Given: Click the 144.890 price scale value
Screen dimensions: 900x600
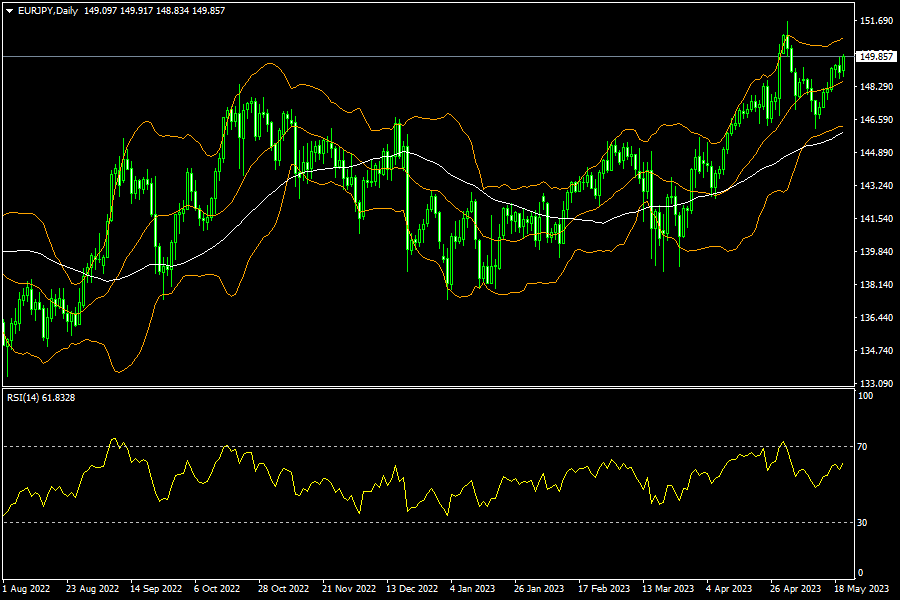Looking at the screenshot, I should coord(876,152).
